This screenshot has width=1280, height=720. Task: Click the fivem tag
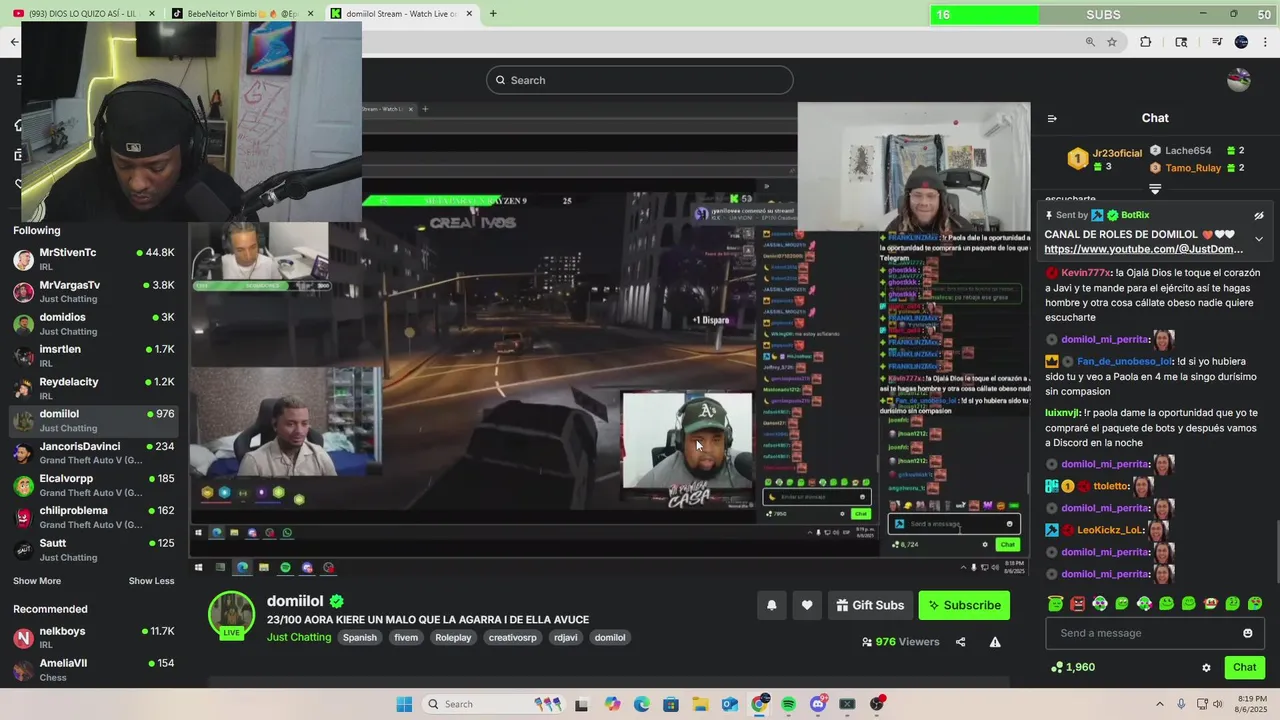pyautogui.click(x=406, y=637)
